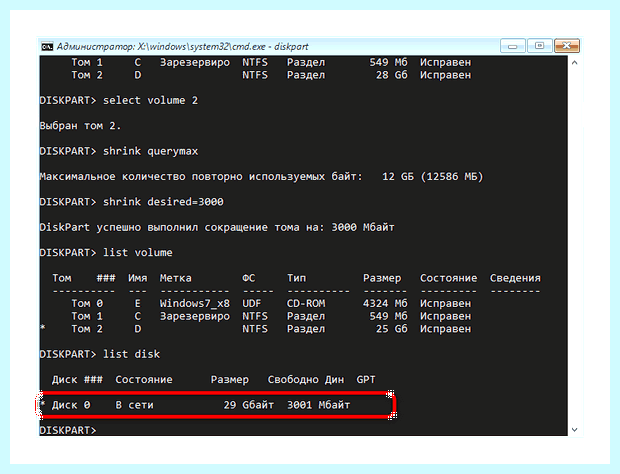Click the scrollbar up arrow
The width and height of the screenshot is (620, 474).
(575, 62)
